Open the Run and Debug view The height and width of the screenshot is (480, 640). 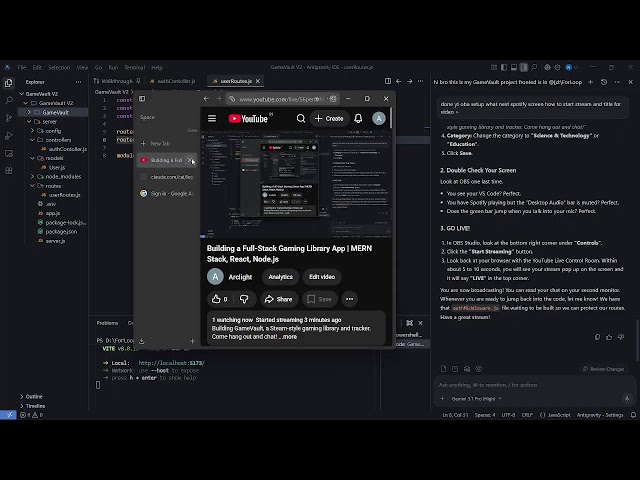click(9, 136)
